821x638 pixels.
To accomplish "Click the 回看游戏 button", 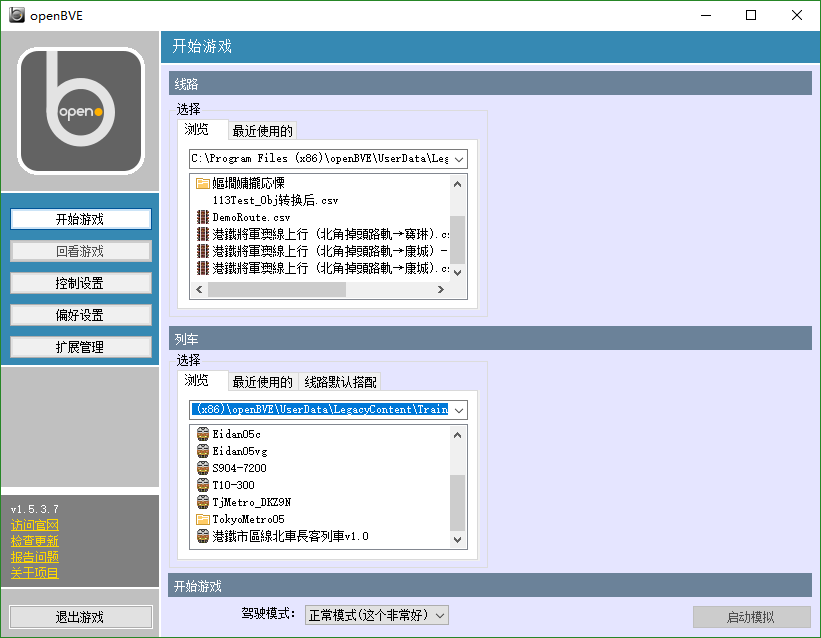I will point(81,251).
